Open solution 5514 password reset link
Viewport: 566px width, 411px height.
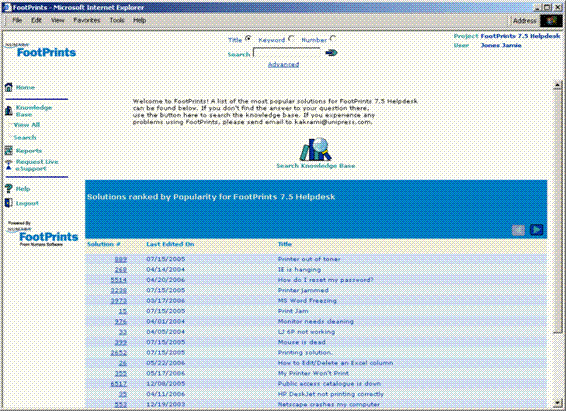click(x=118, y=280)
